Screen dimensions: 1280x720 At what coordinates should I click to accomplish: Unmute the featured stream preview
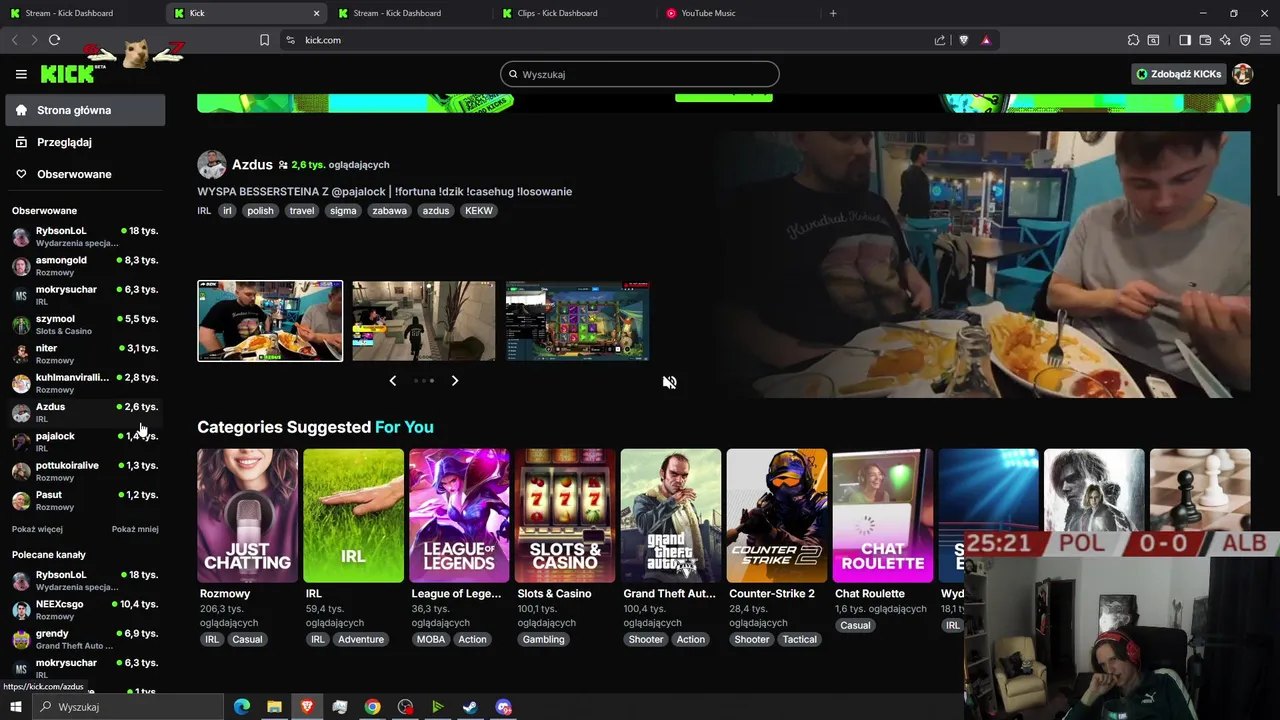pyautogui.click(x=670, y=382)
